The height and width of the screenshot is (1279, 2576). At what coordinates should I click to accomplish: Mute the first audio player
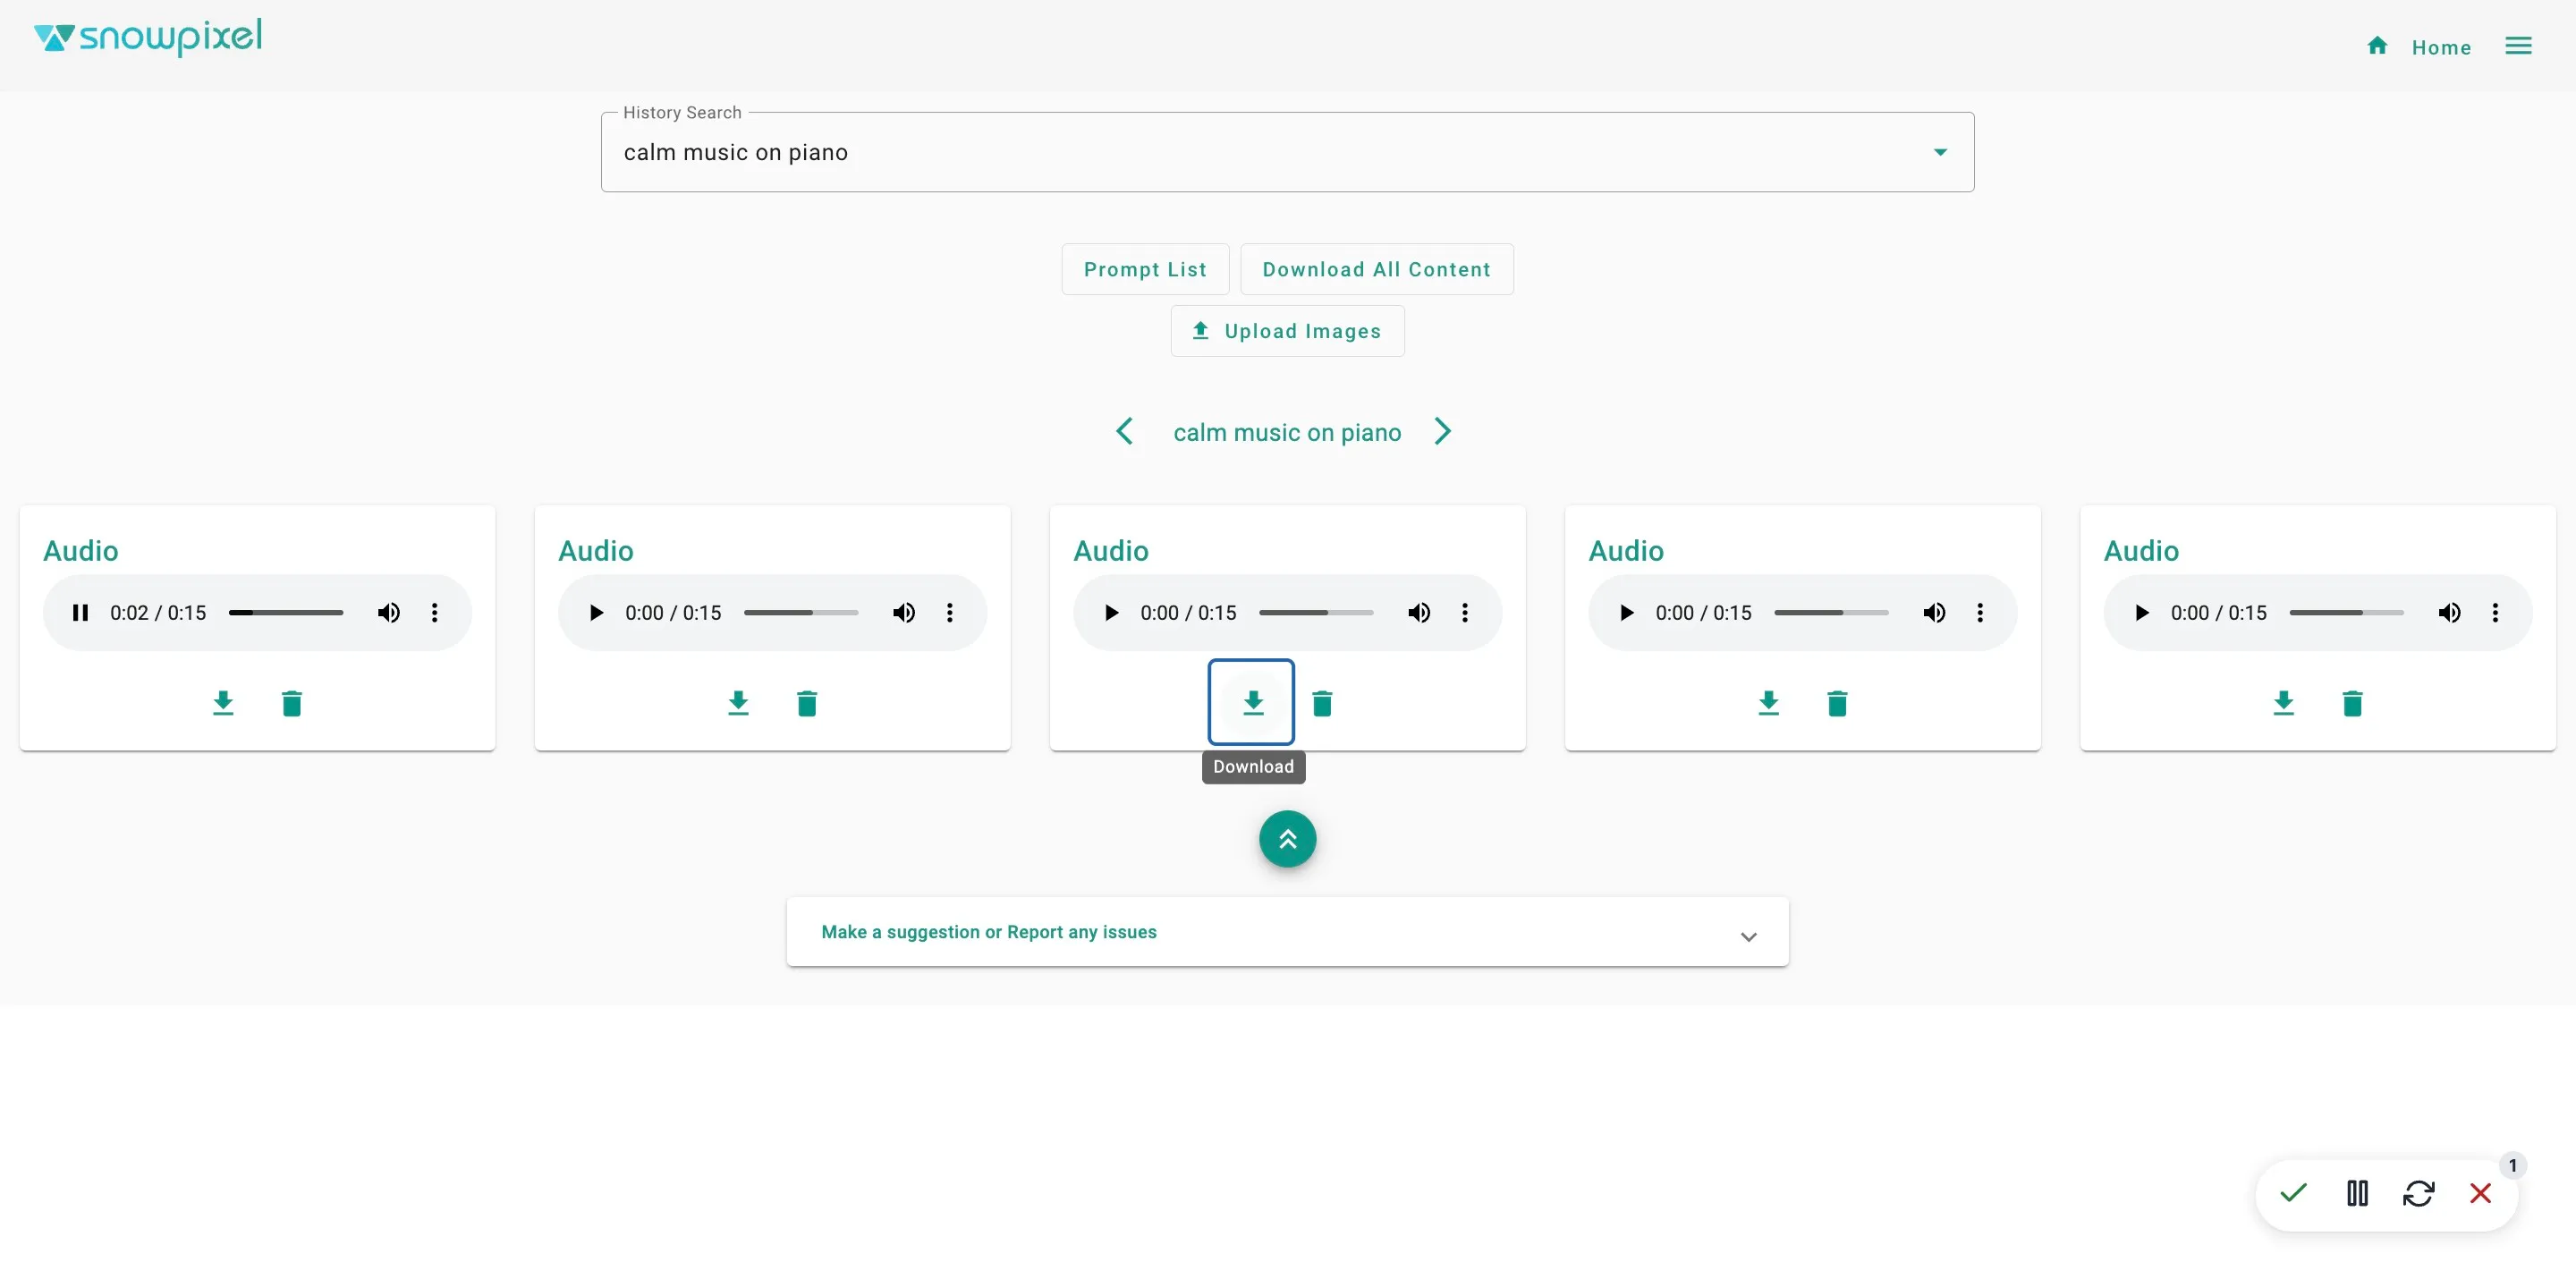389,612
